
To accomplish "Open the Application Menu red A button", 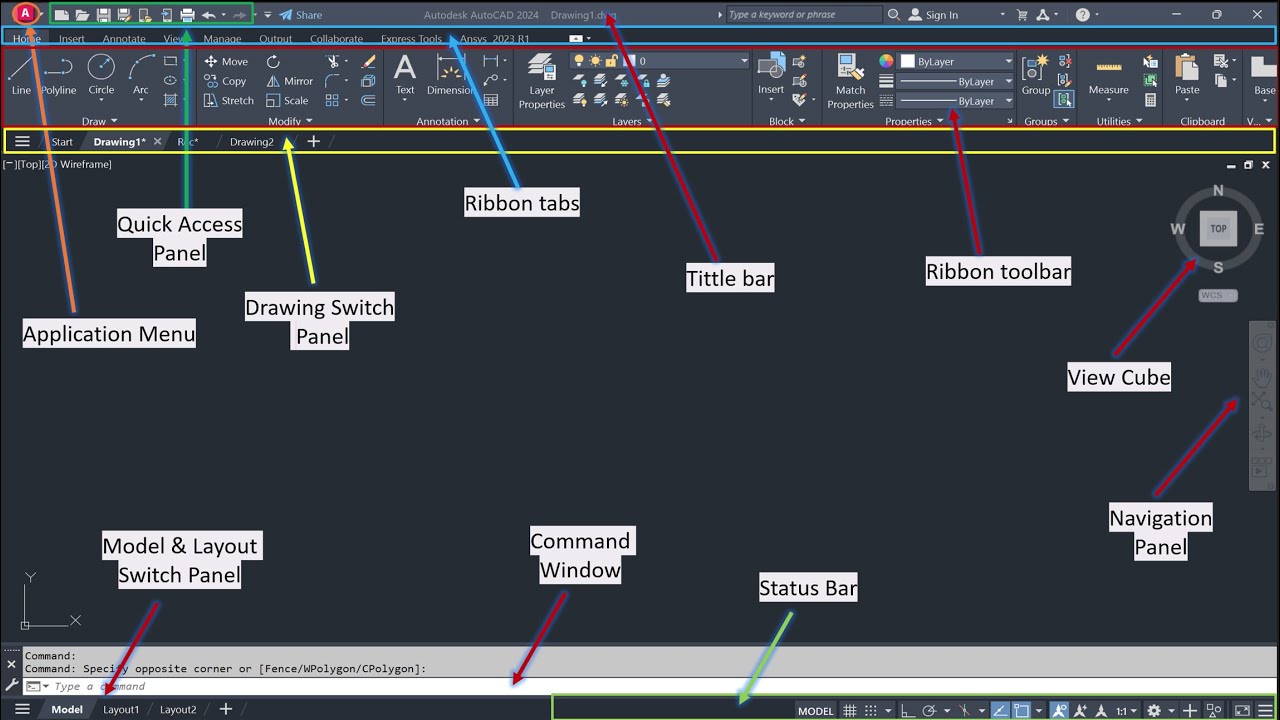I will (25, 14).
